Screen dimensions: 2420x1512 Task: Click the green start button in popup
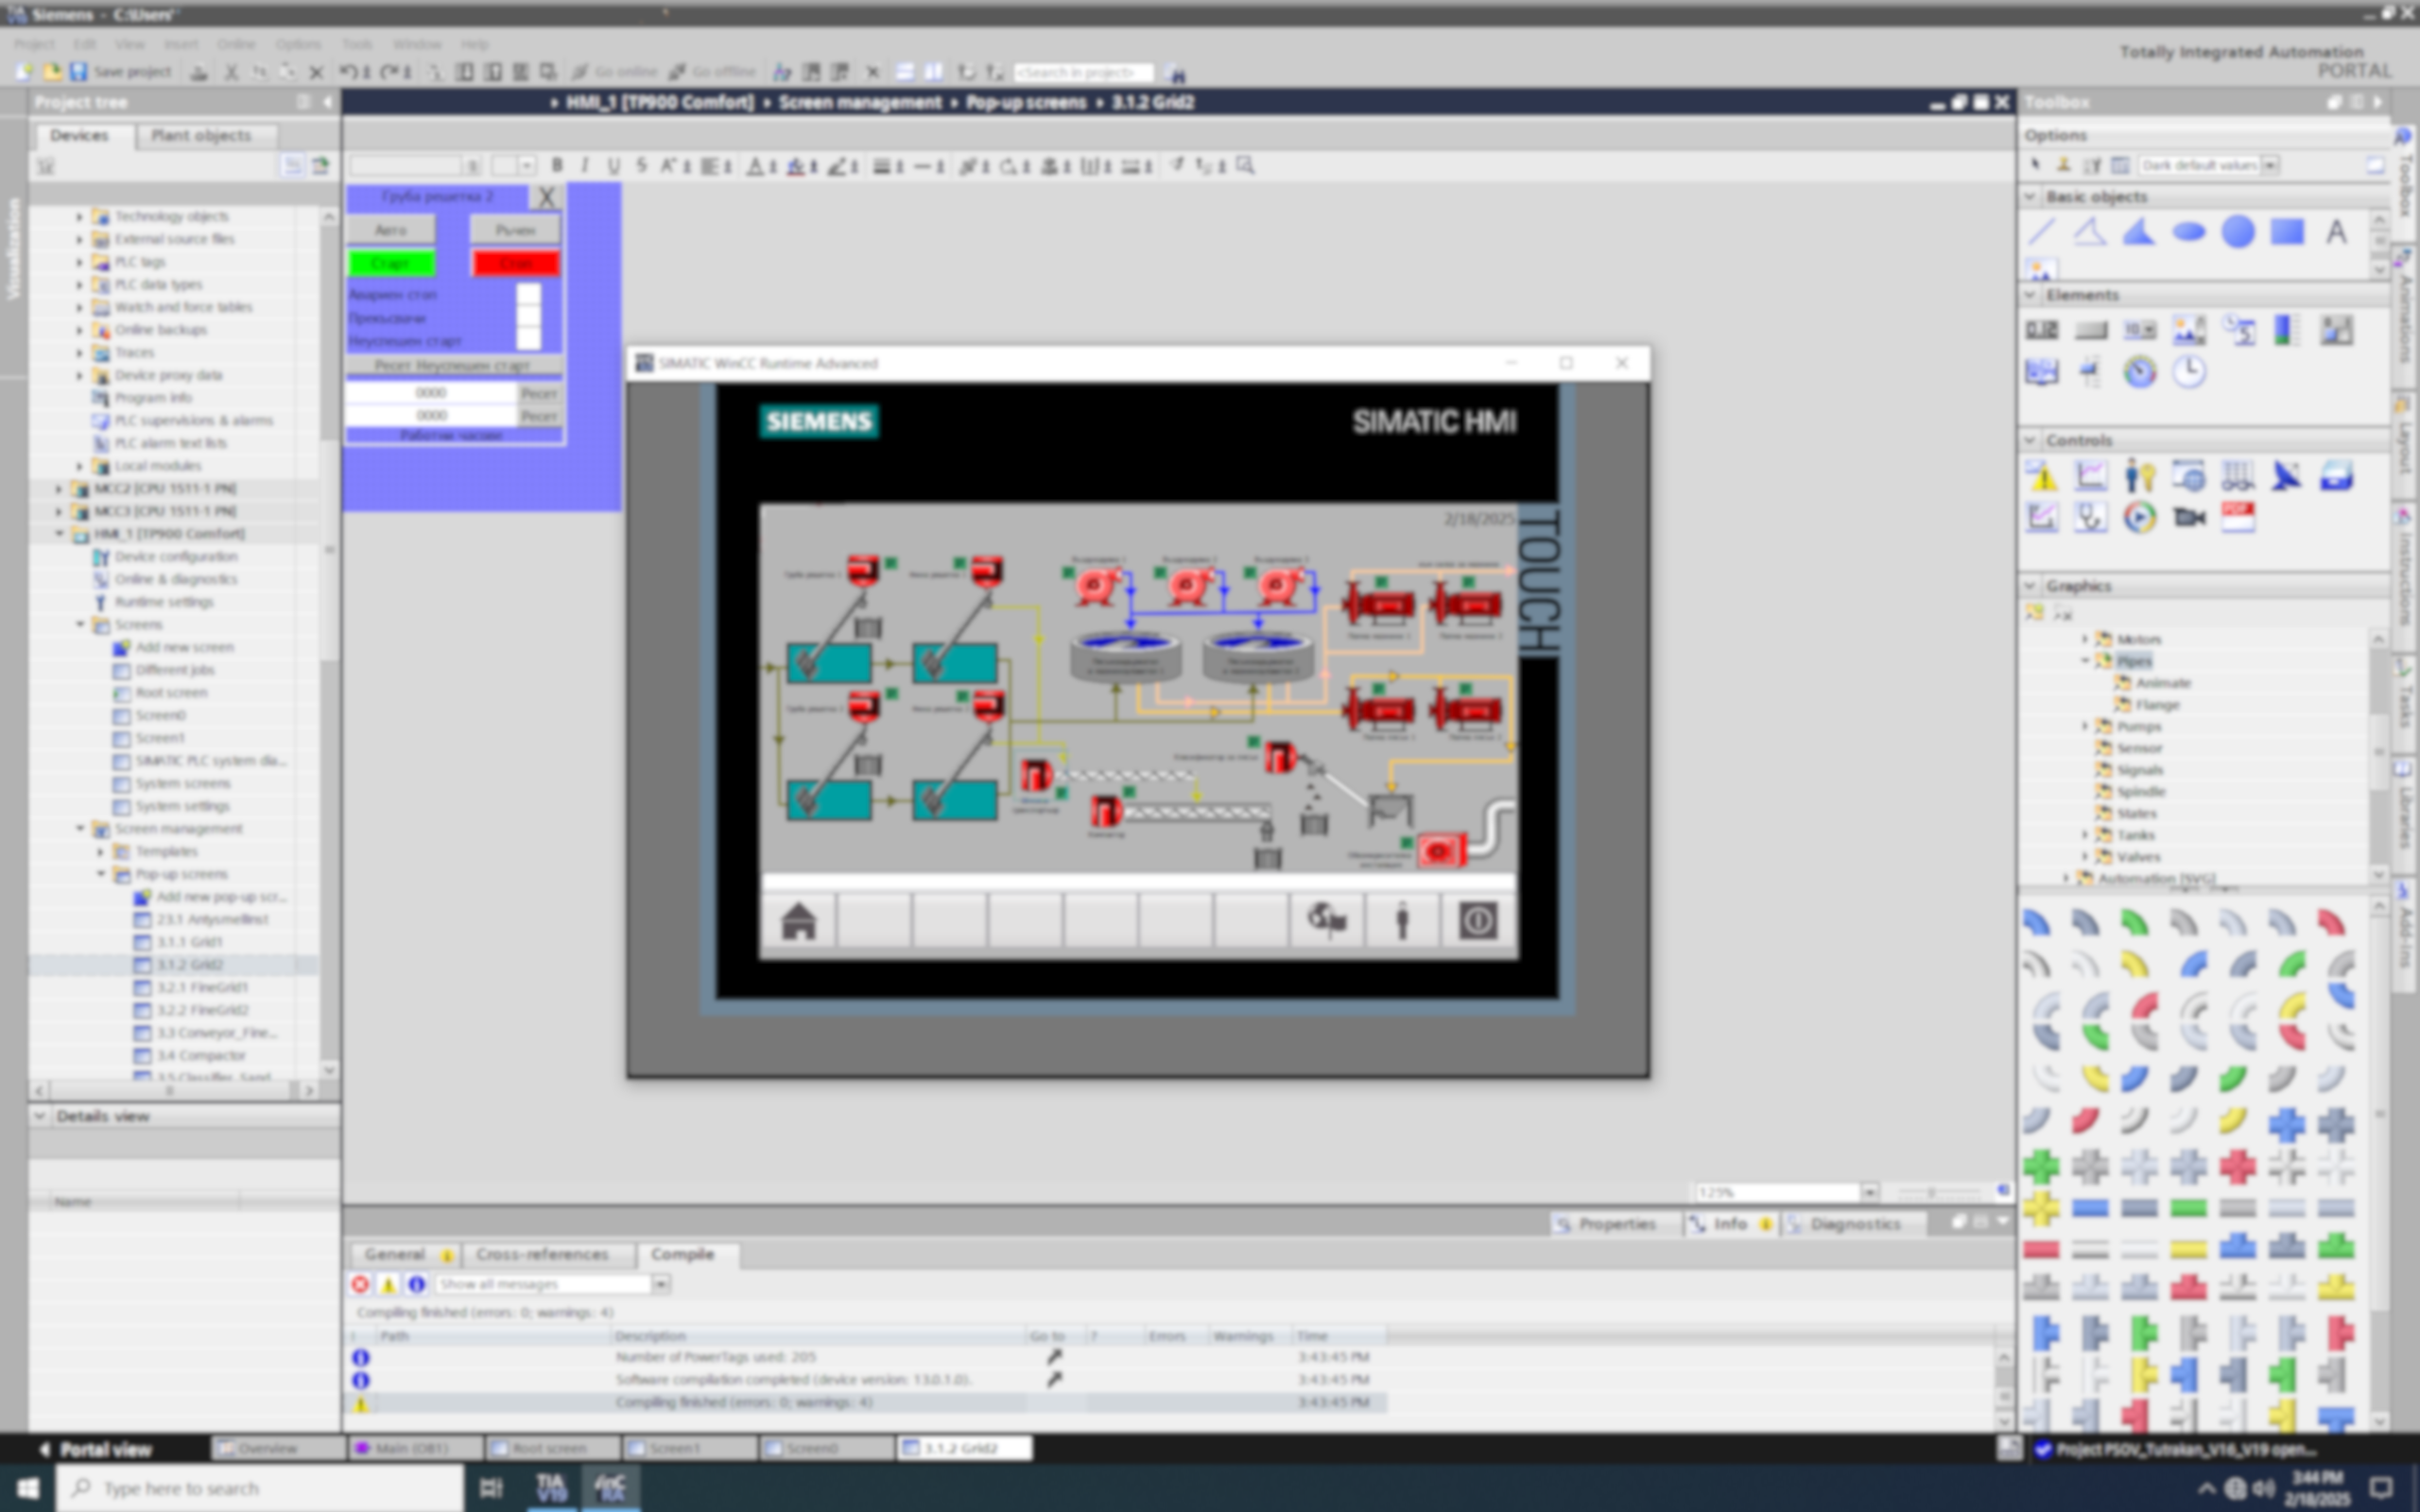pos(391,264)
